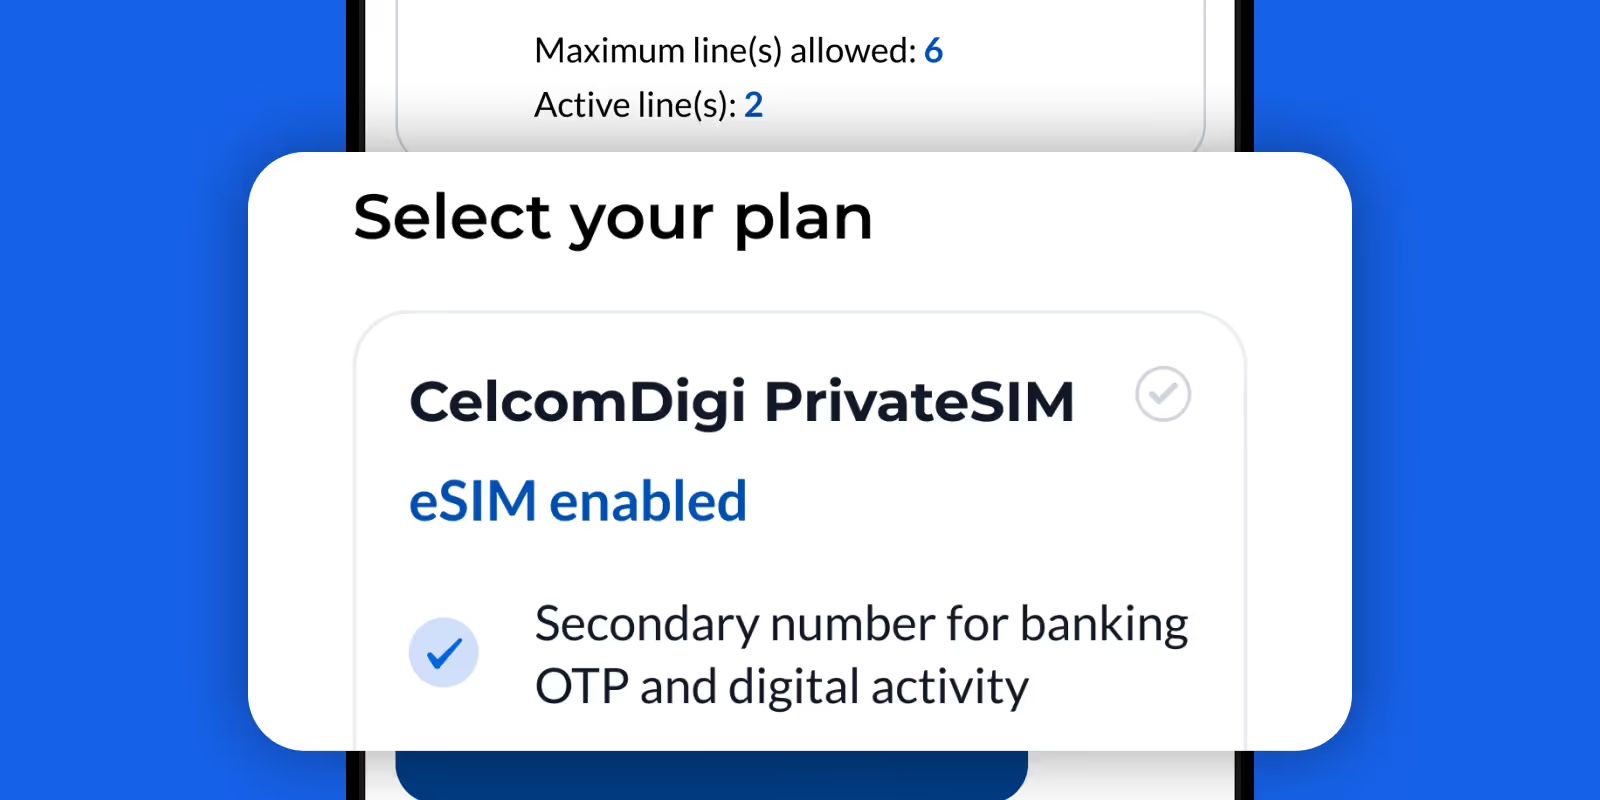Click the blue checkmark beside Secondary number feature
The width and height of the screenshot is (1600, 800).
coord(444,653)
